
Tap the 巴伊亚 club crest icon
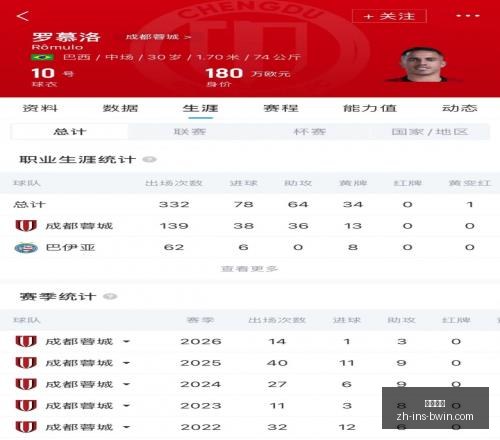point(26,248)
